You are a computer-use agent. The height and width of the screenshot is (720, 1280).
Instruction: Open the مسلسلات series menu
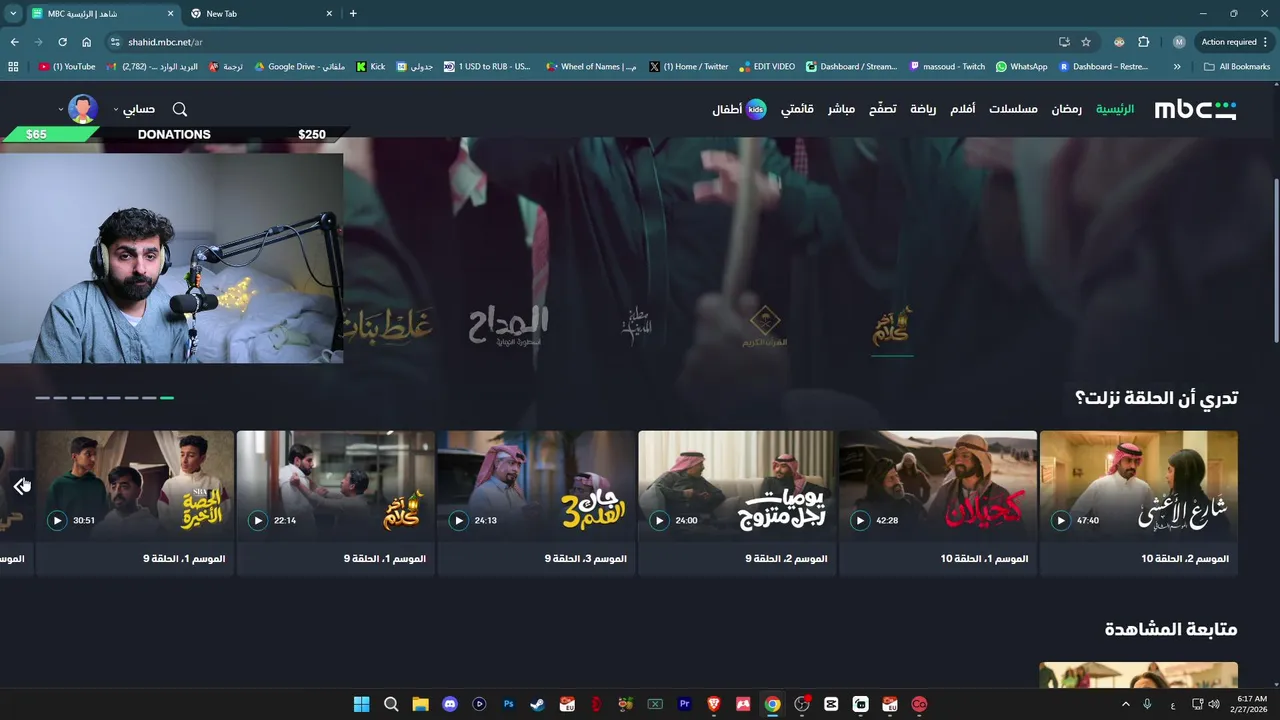point(1013,109)
